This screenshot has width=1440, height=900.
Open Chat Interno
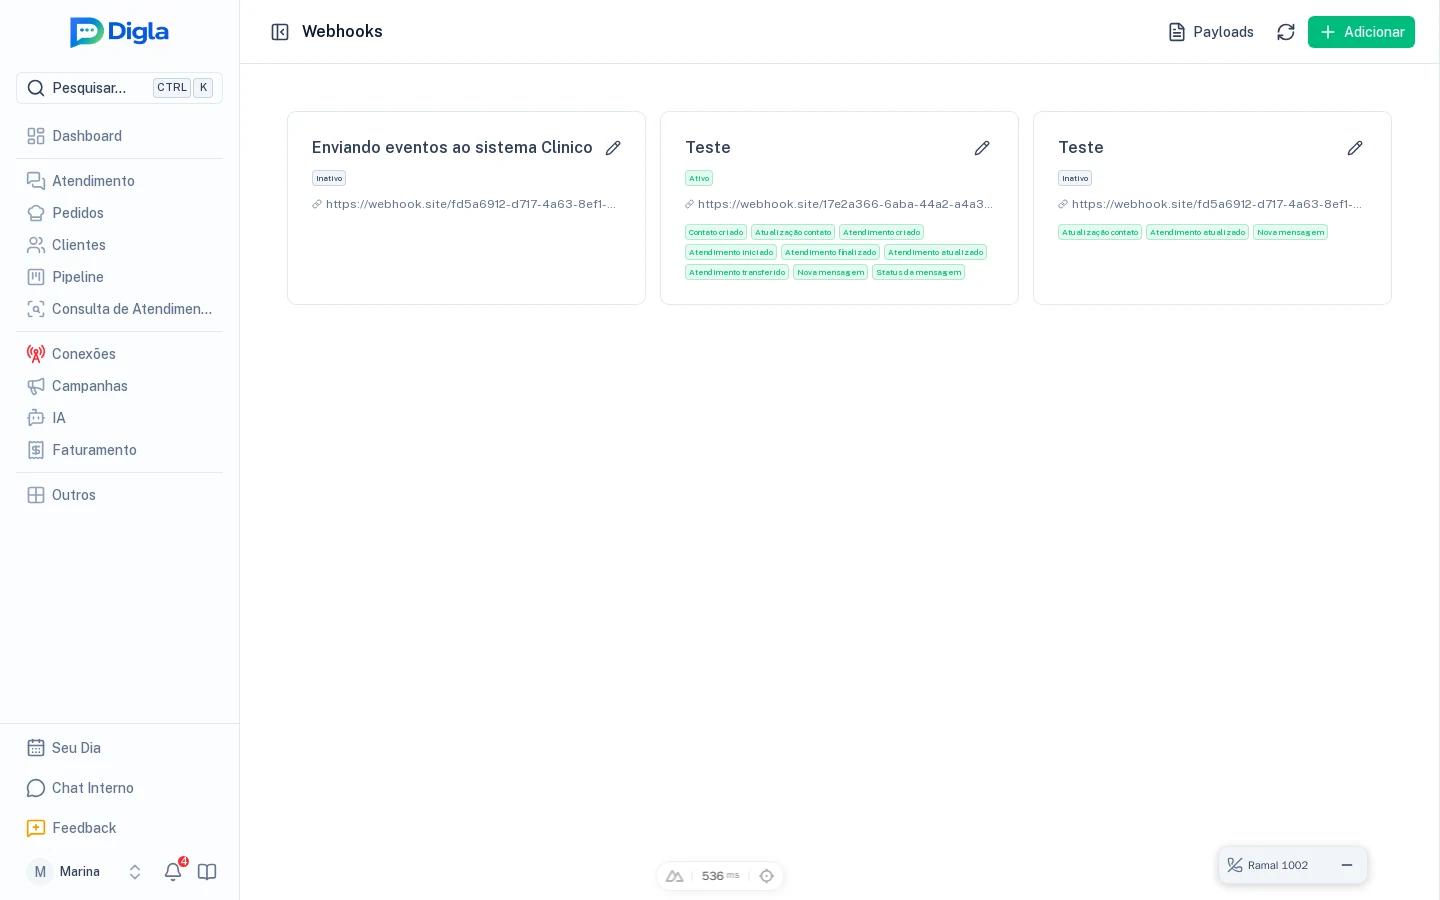(119, 788)
